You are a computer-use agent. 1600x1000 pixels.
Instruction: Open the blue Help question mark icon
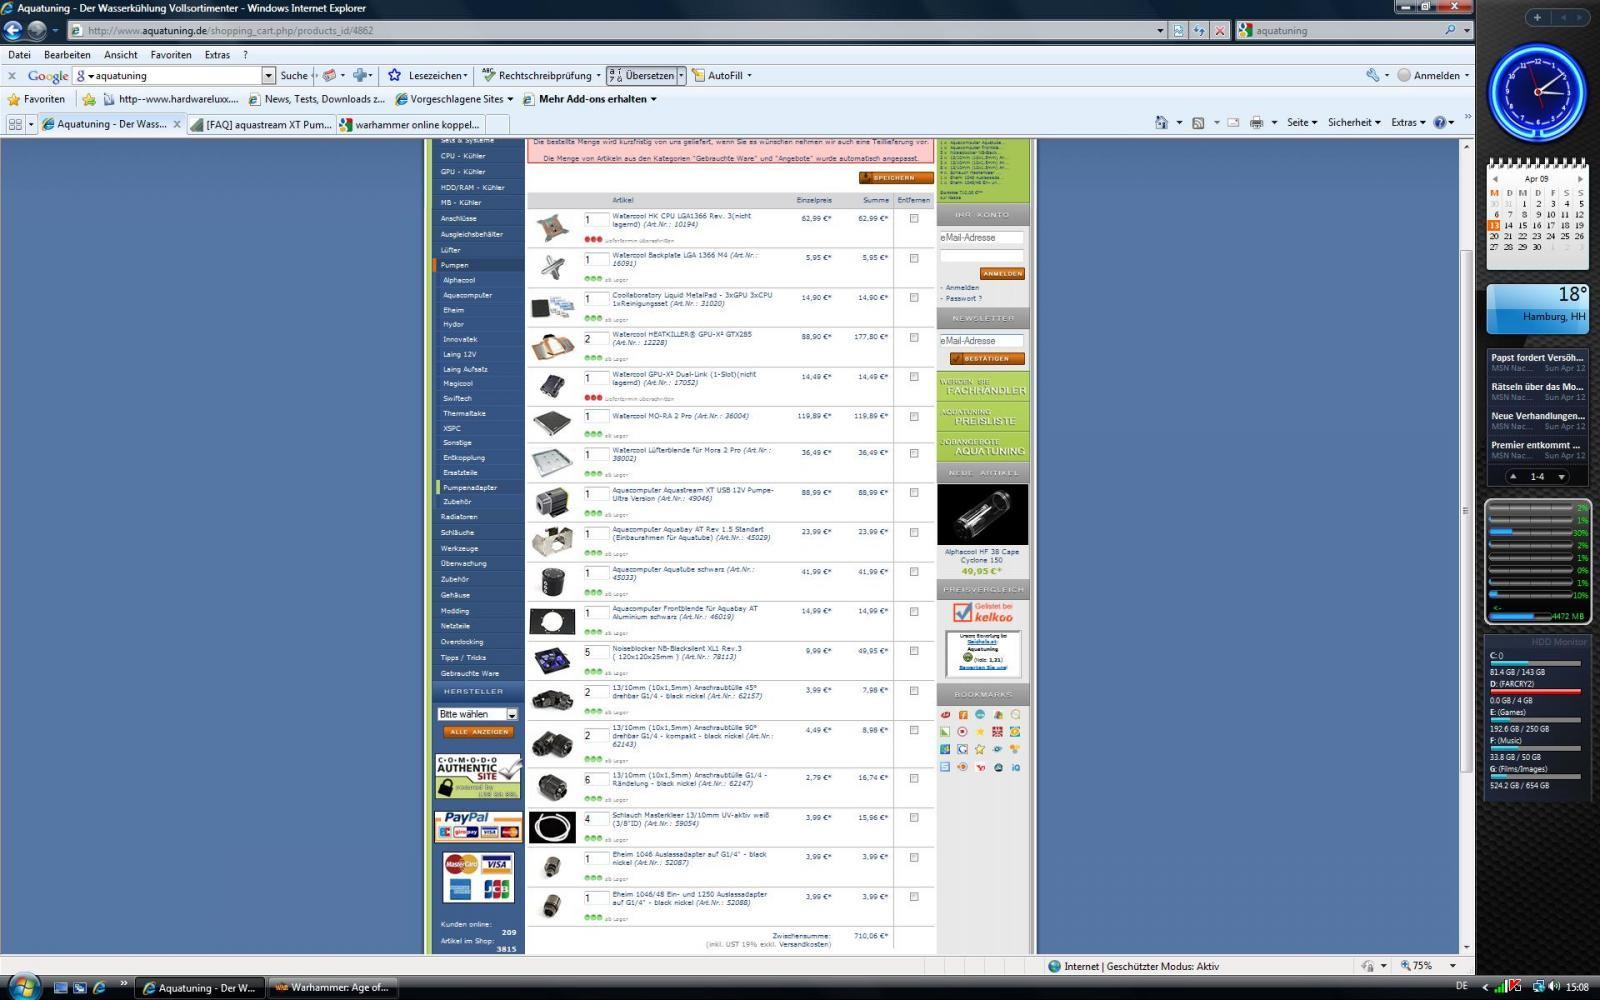pos(1440,122)
